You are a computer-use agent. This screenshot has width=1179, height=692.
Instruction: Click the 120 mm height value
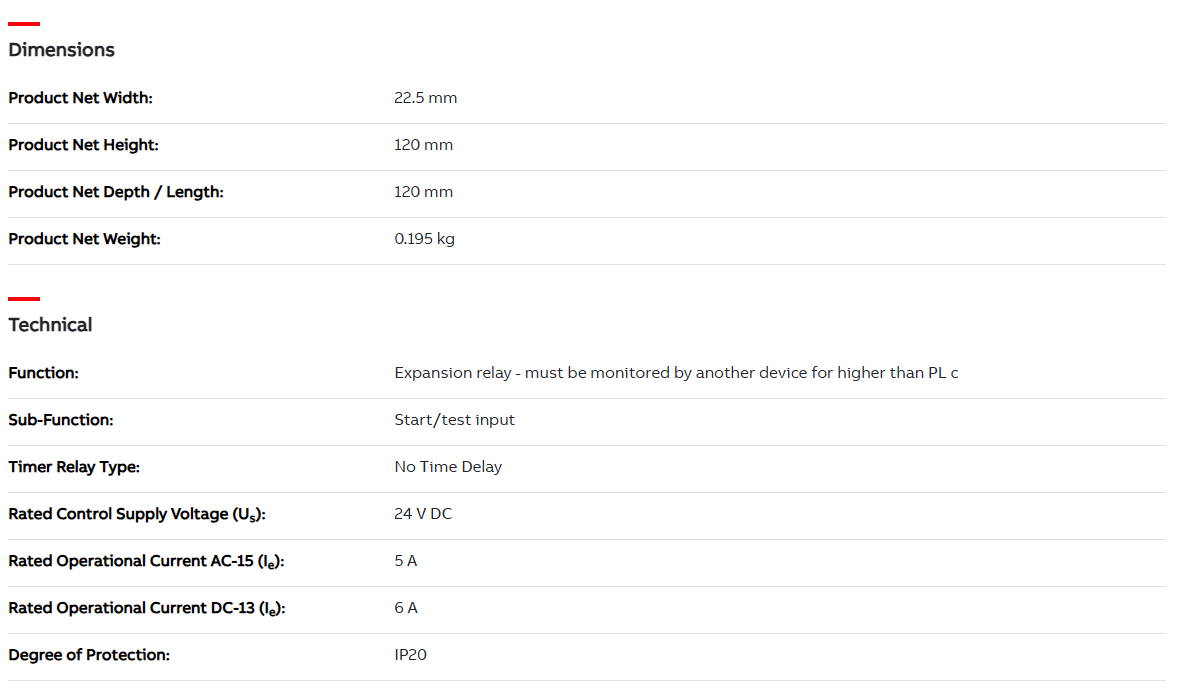pyautogui.click(x=423, y=144)
